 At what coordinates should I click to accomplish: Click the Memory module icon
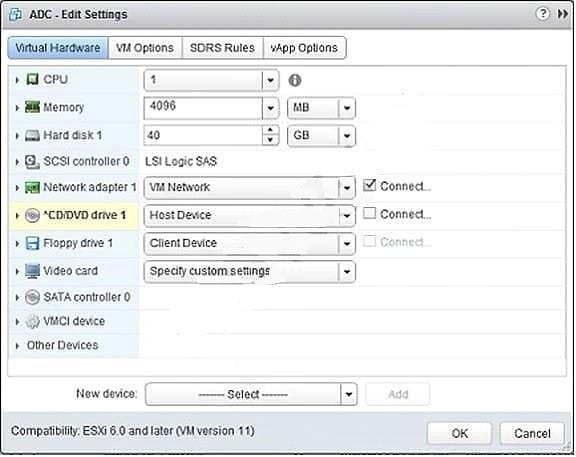(32, 107)
